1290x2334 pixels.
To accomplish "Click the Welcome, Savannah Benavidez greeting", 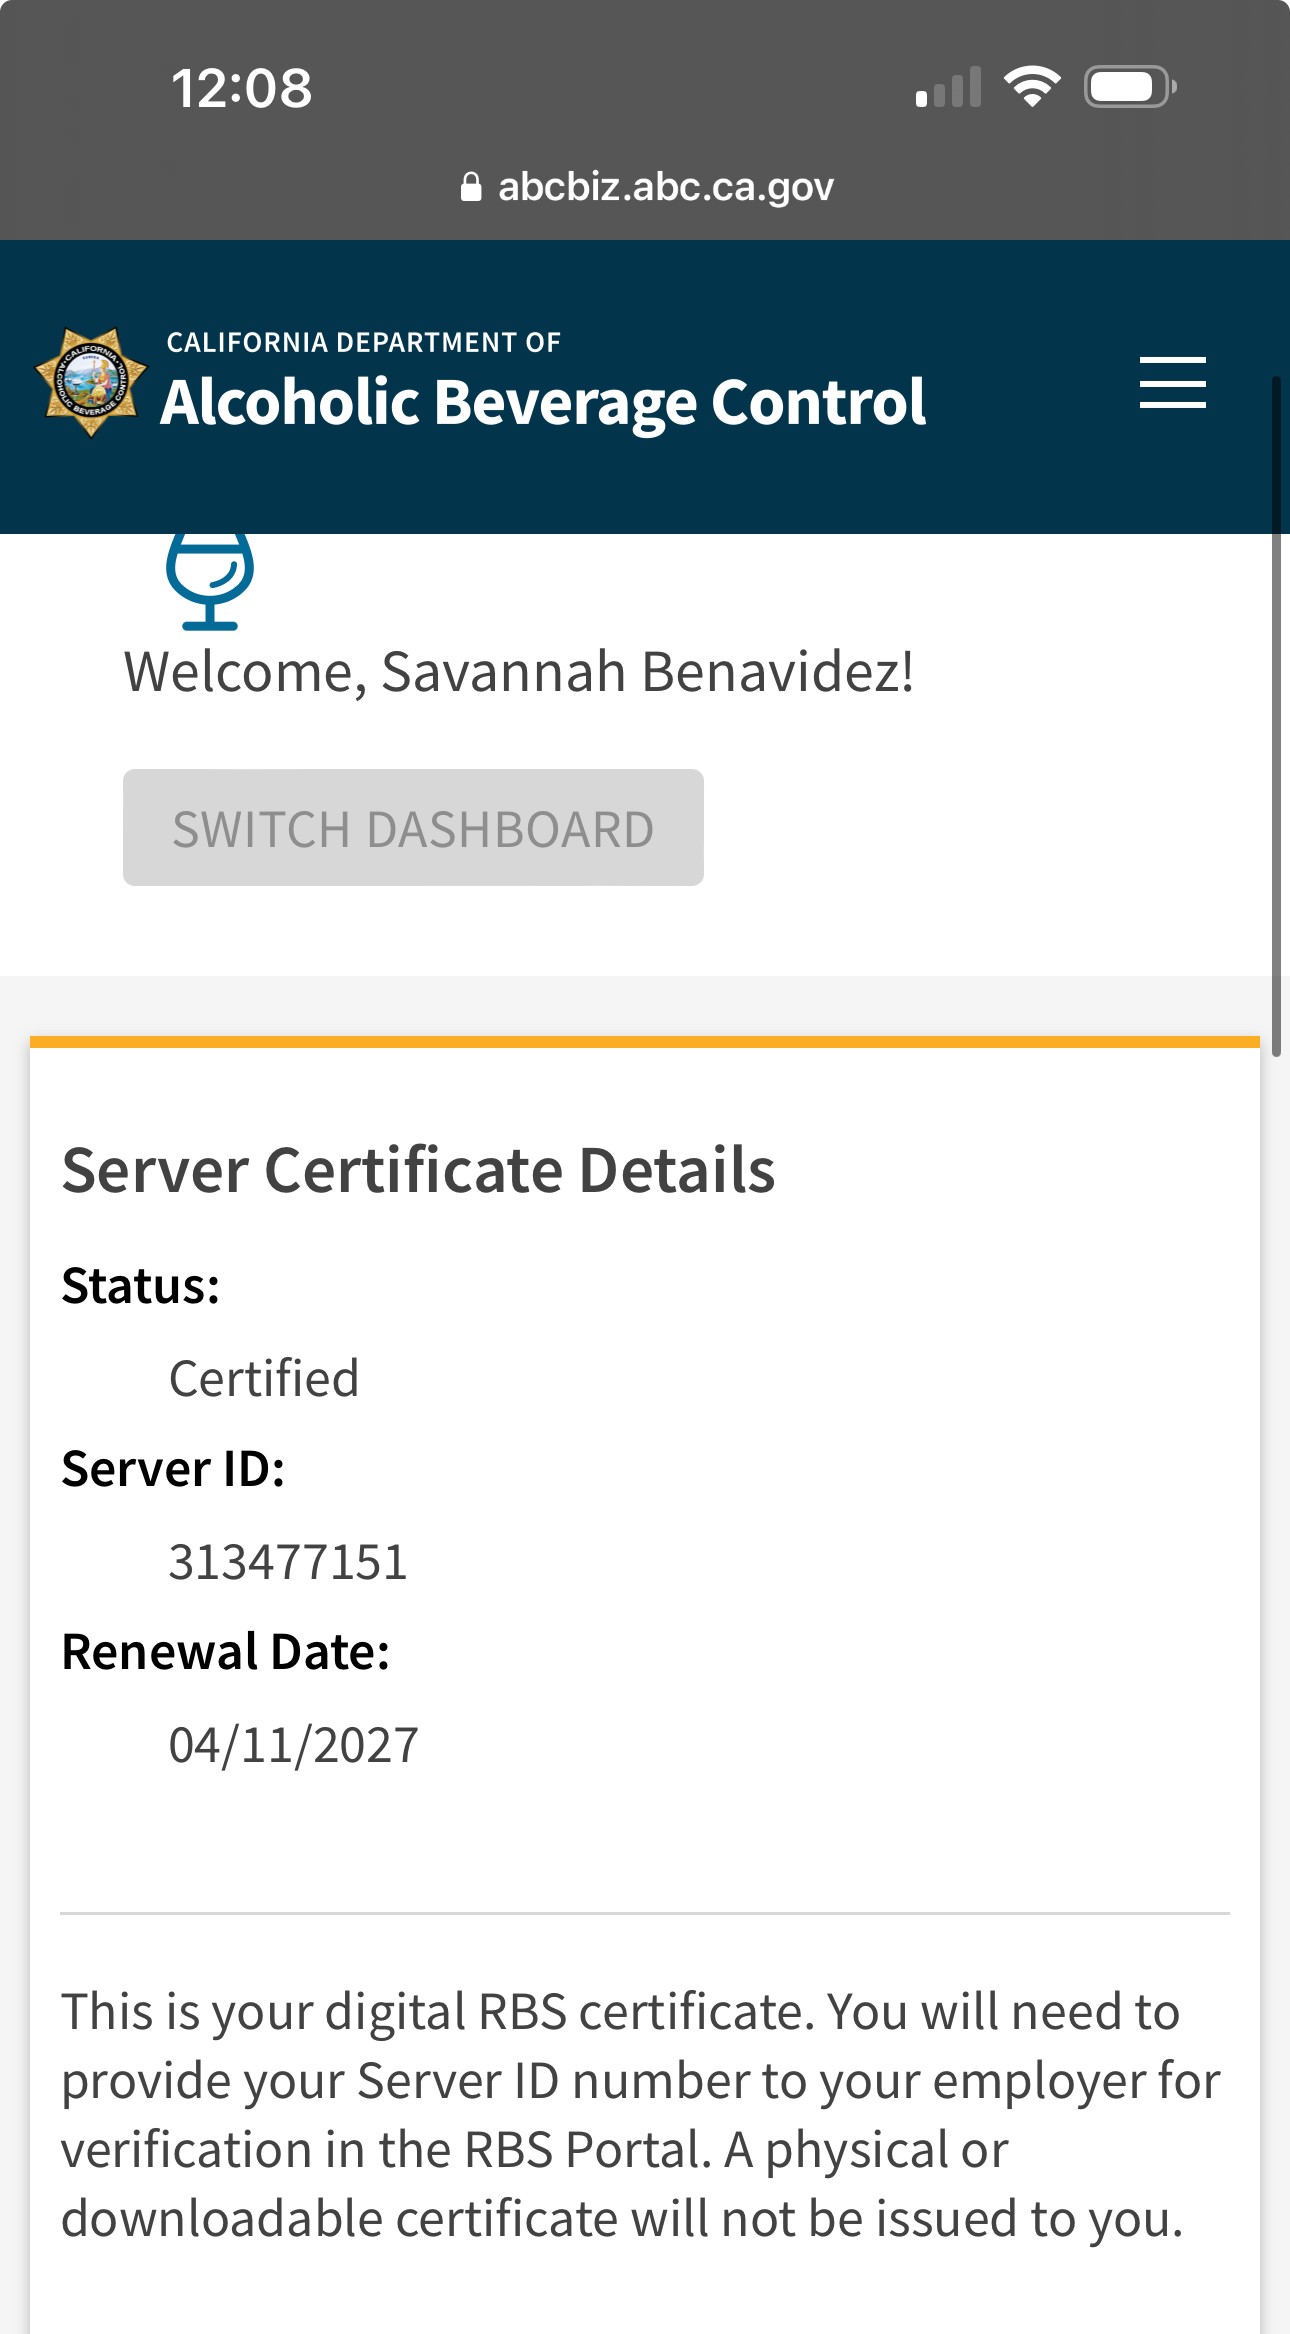I will [x=518, y=671].
